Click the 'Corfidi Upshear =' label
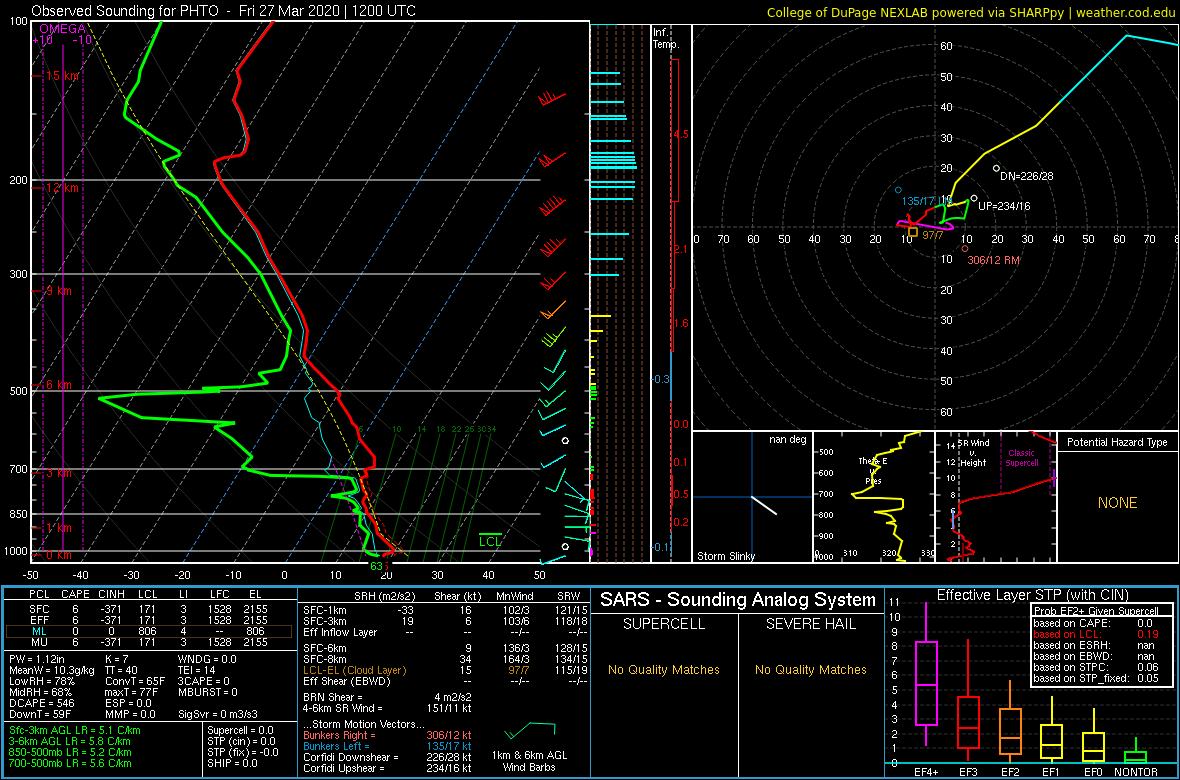This screenshot has width=1180, height=780. (347, 768)
